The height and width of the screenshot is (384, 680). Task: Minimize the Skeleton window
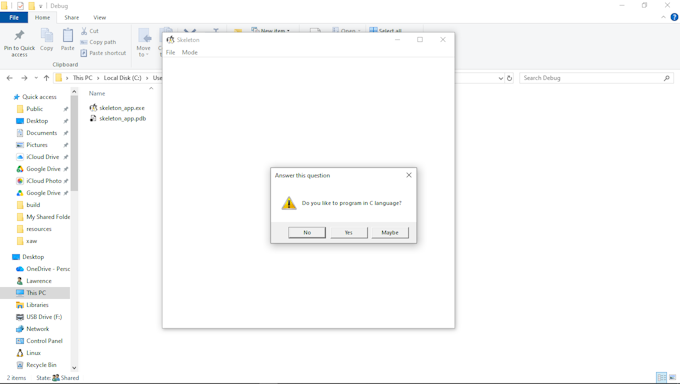click(397, 39)
